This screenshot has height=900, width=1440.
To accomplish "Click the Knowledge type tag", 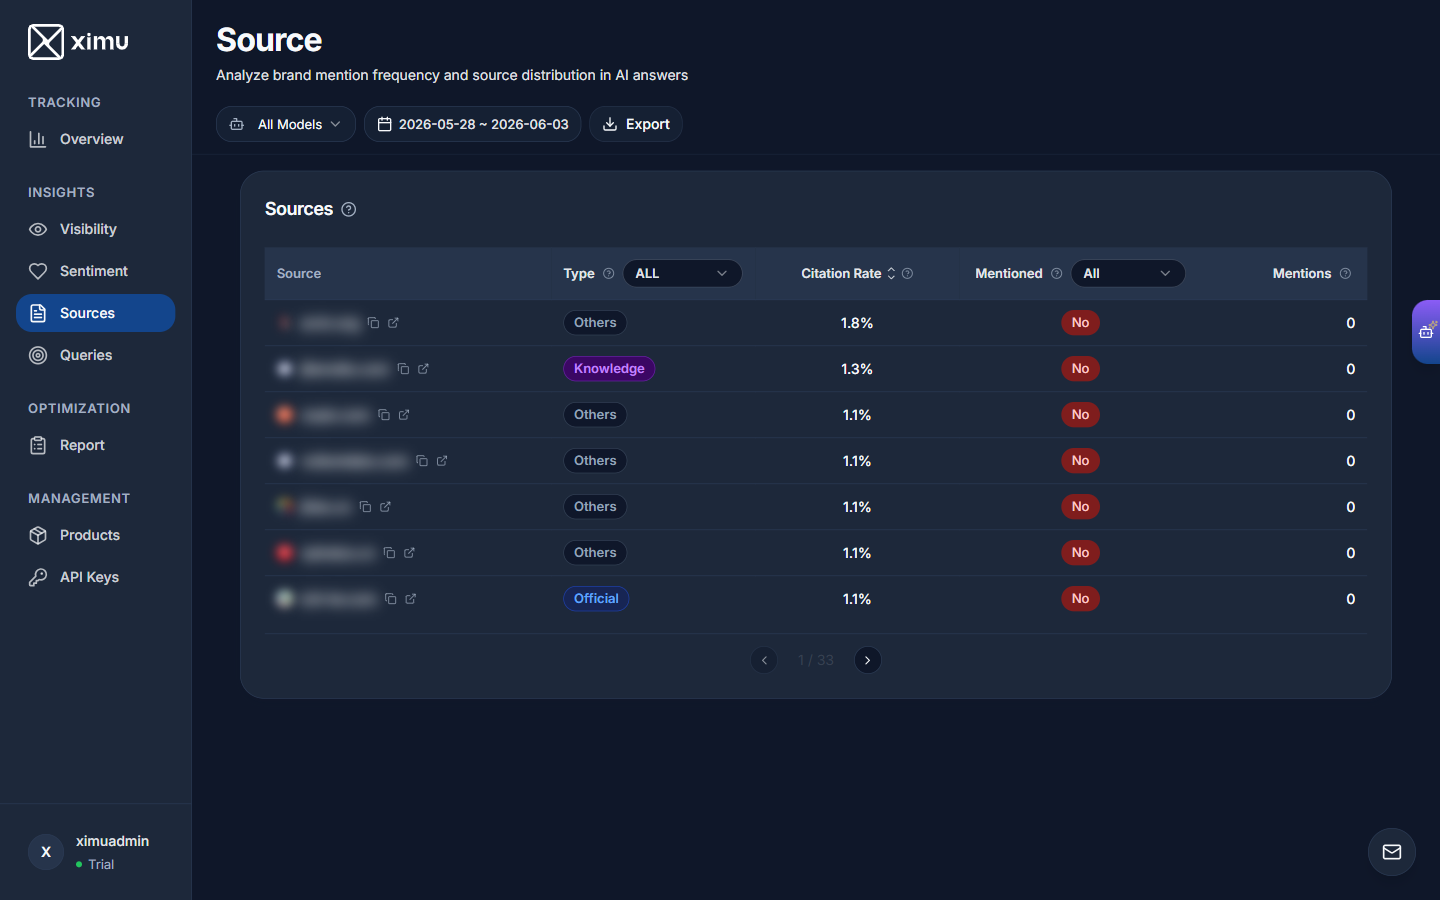I will (x=609, y=369).
